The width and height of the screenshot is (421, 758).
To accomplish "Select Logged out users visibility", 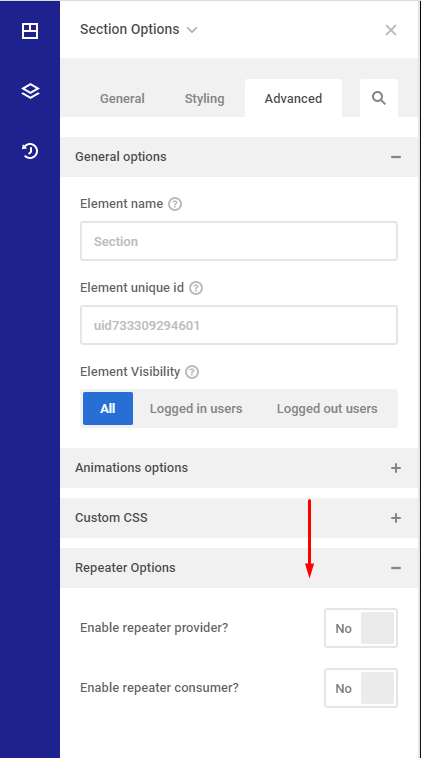I will pos(327,408).
